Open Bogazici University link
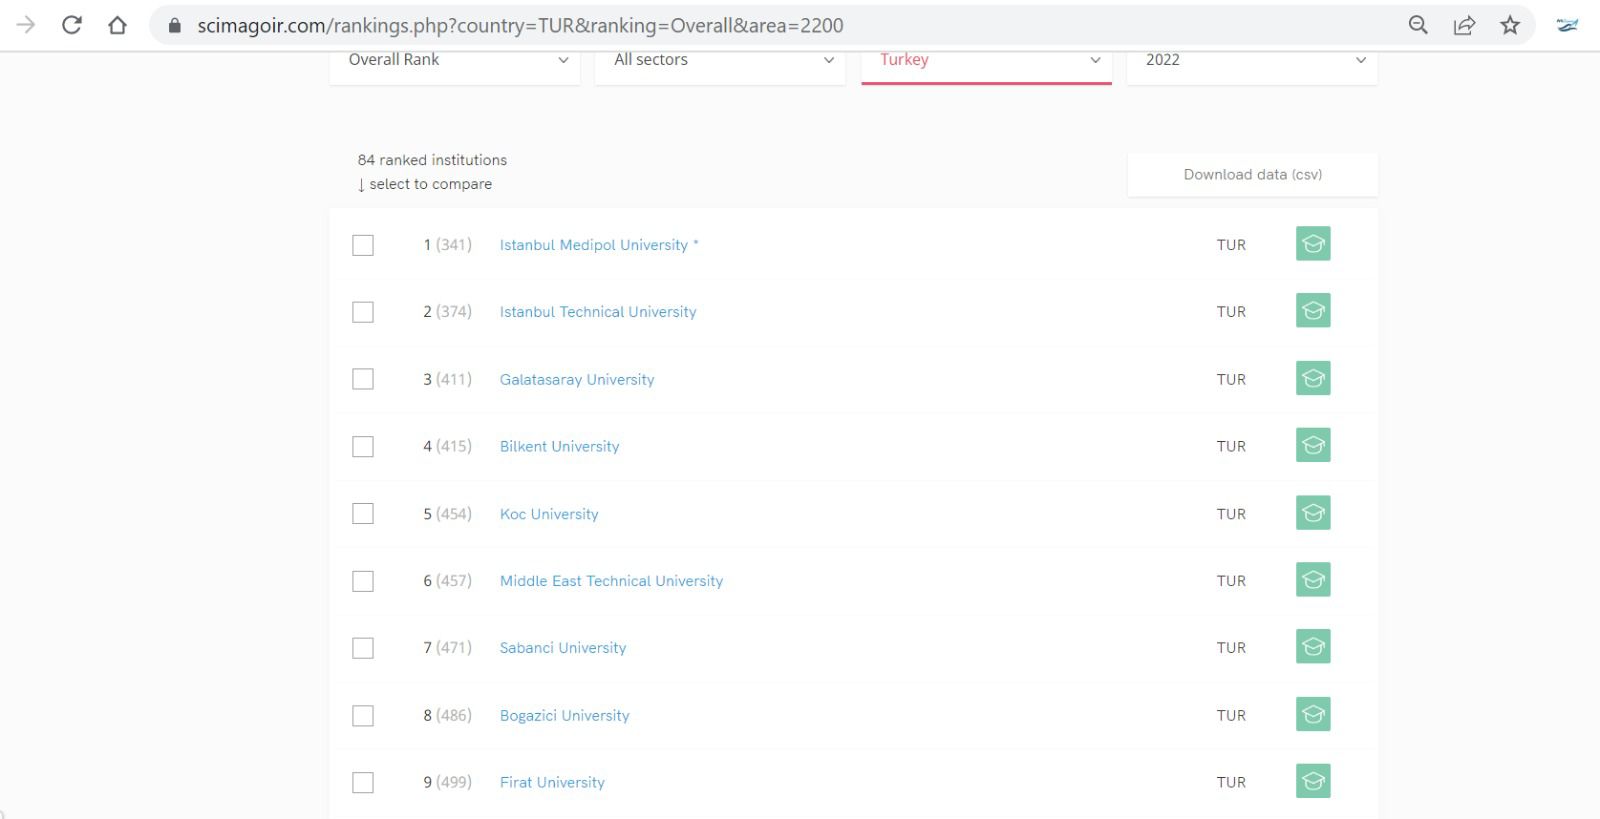The height and width of the screenshot is (819, 1600). click(565, 715)
